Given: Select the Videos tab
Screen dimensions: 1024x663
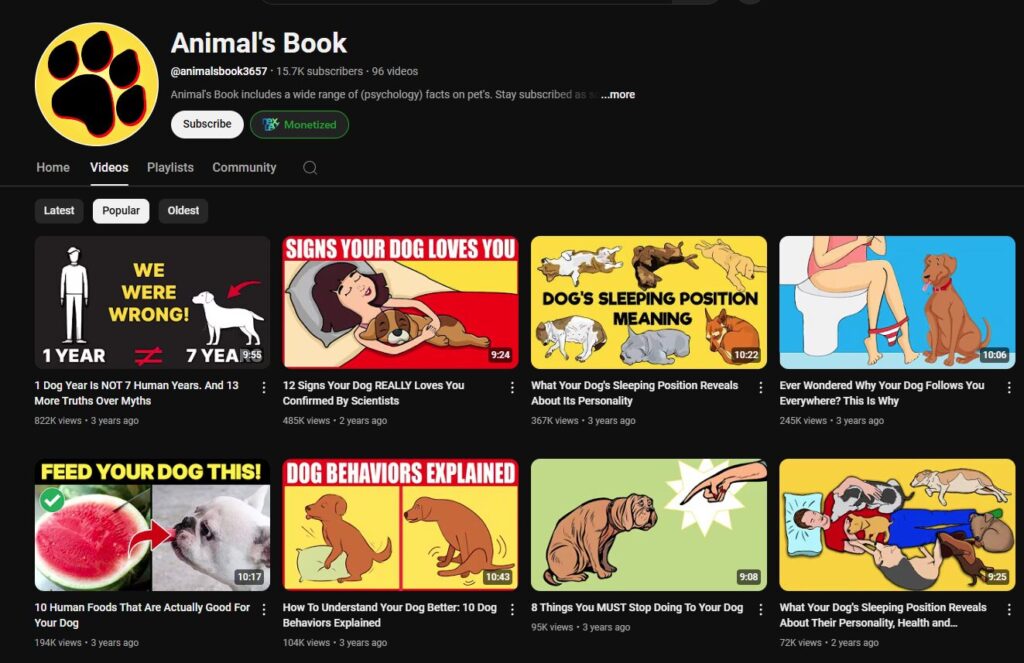Looking at the screenshot, I should pos(109,167).
